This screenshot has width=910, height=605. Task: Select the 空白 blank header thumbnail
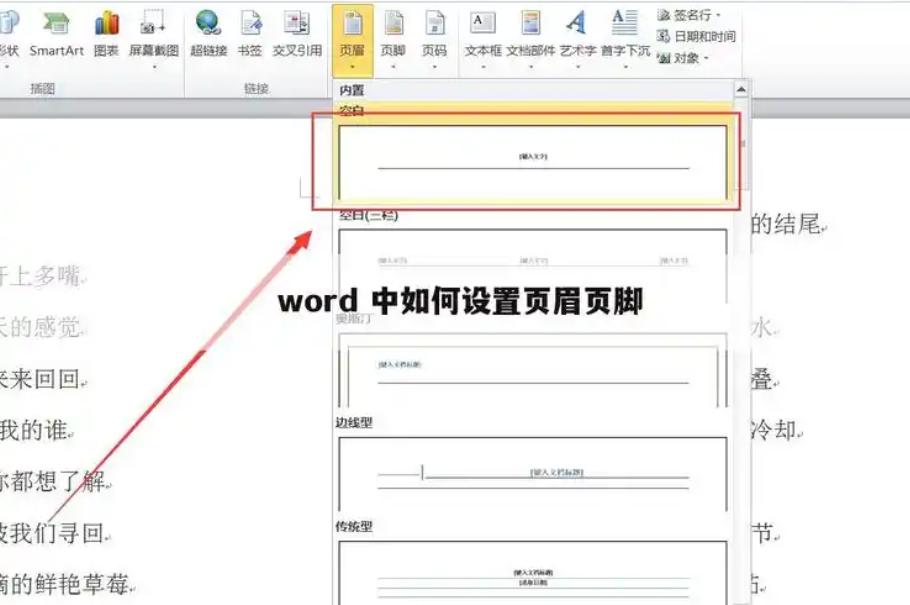(x=533, y=163)
